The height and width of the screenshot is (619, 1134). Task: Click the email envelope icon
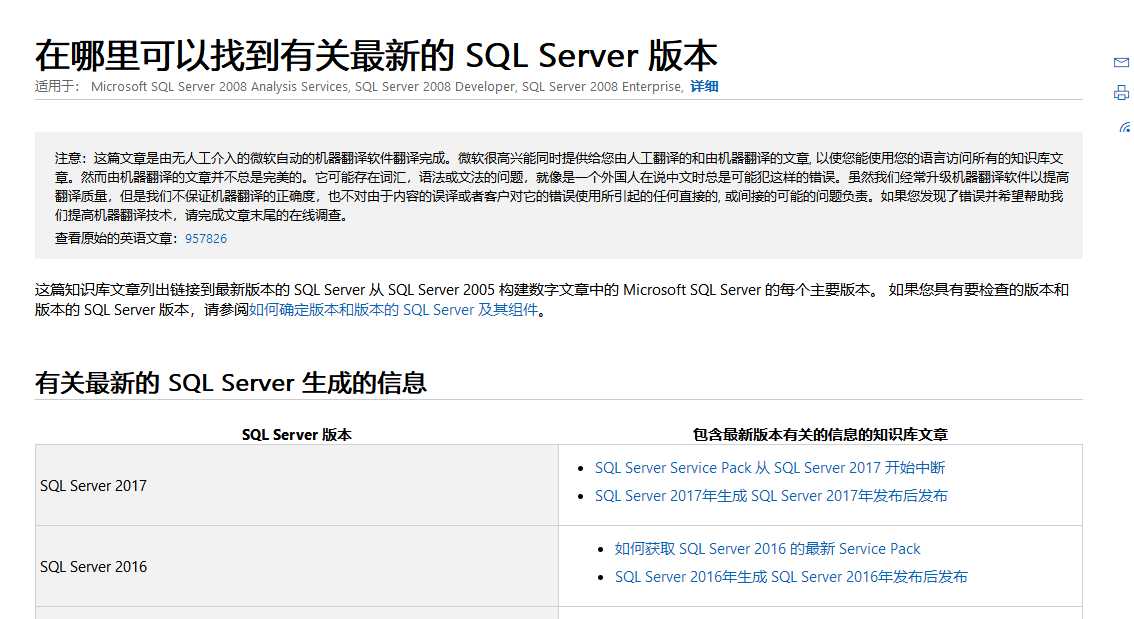pyautogui.click(x=1121, y=63)
